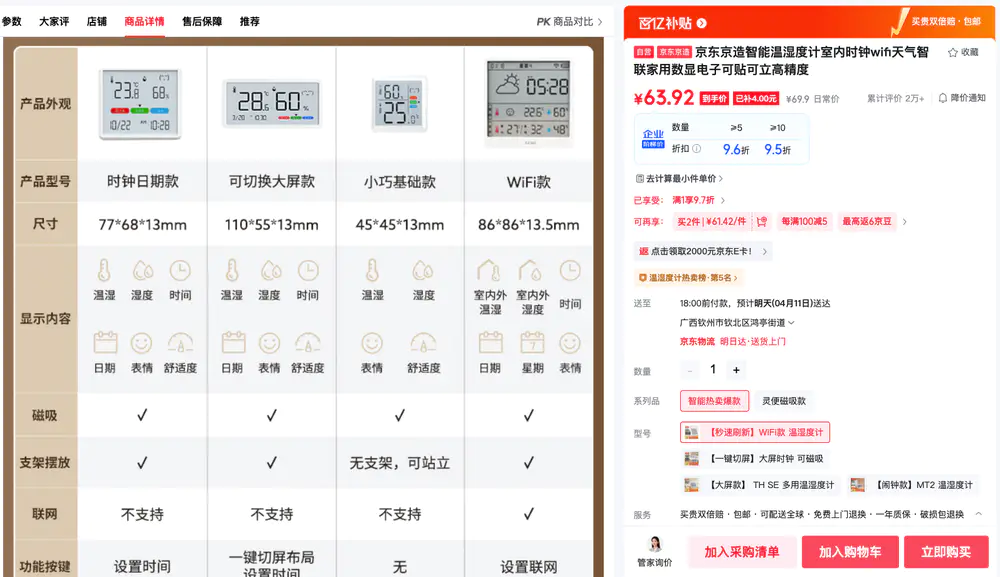This screenshot has width=1000, height=577.
Task: Click 时钟日期款 表情 smiley icon
Action: click(x=142, y=343)
